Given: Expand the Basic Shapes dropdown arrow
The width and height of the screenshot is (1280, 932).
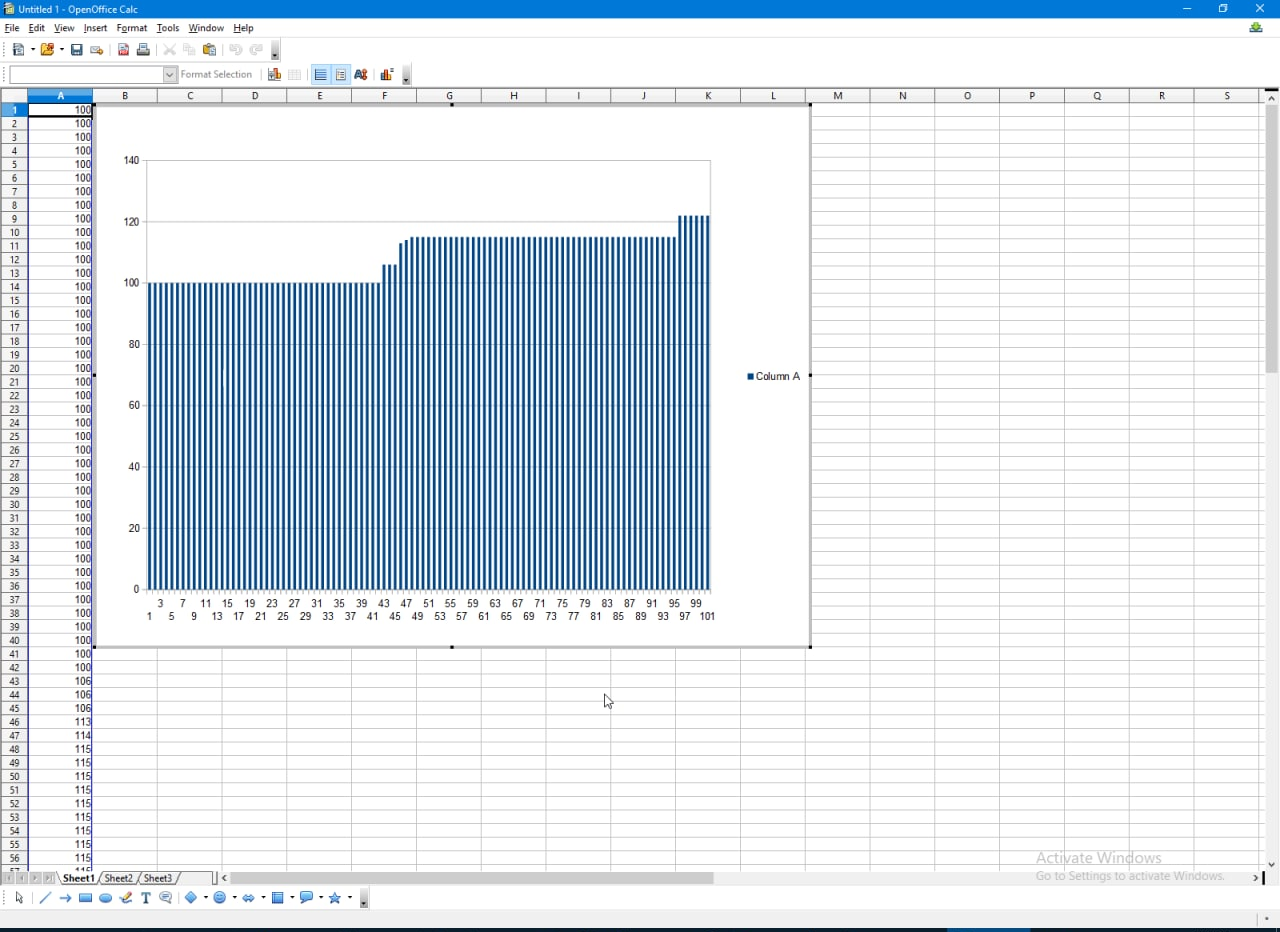Looking at the screenshot, I should pos(204,898).
